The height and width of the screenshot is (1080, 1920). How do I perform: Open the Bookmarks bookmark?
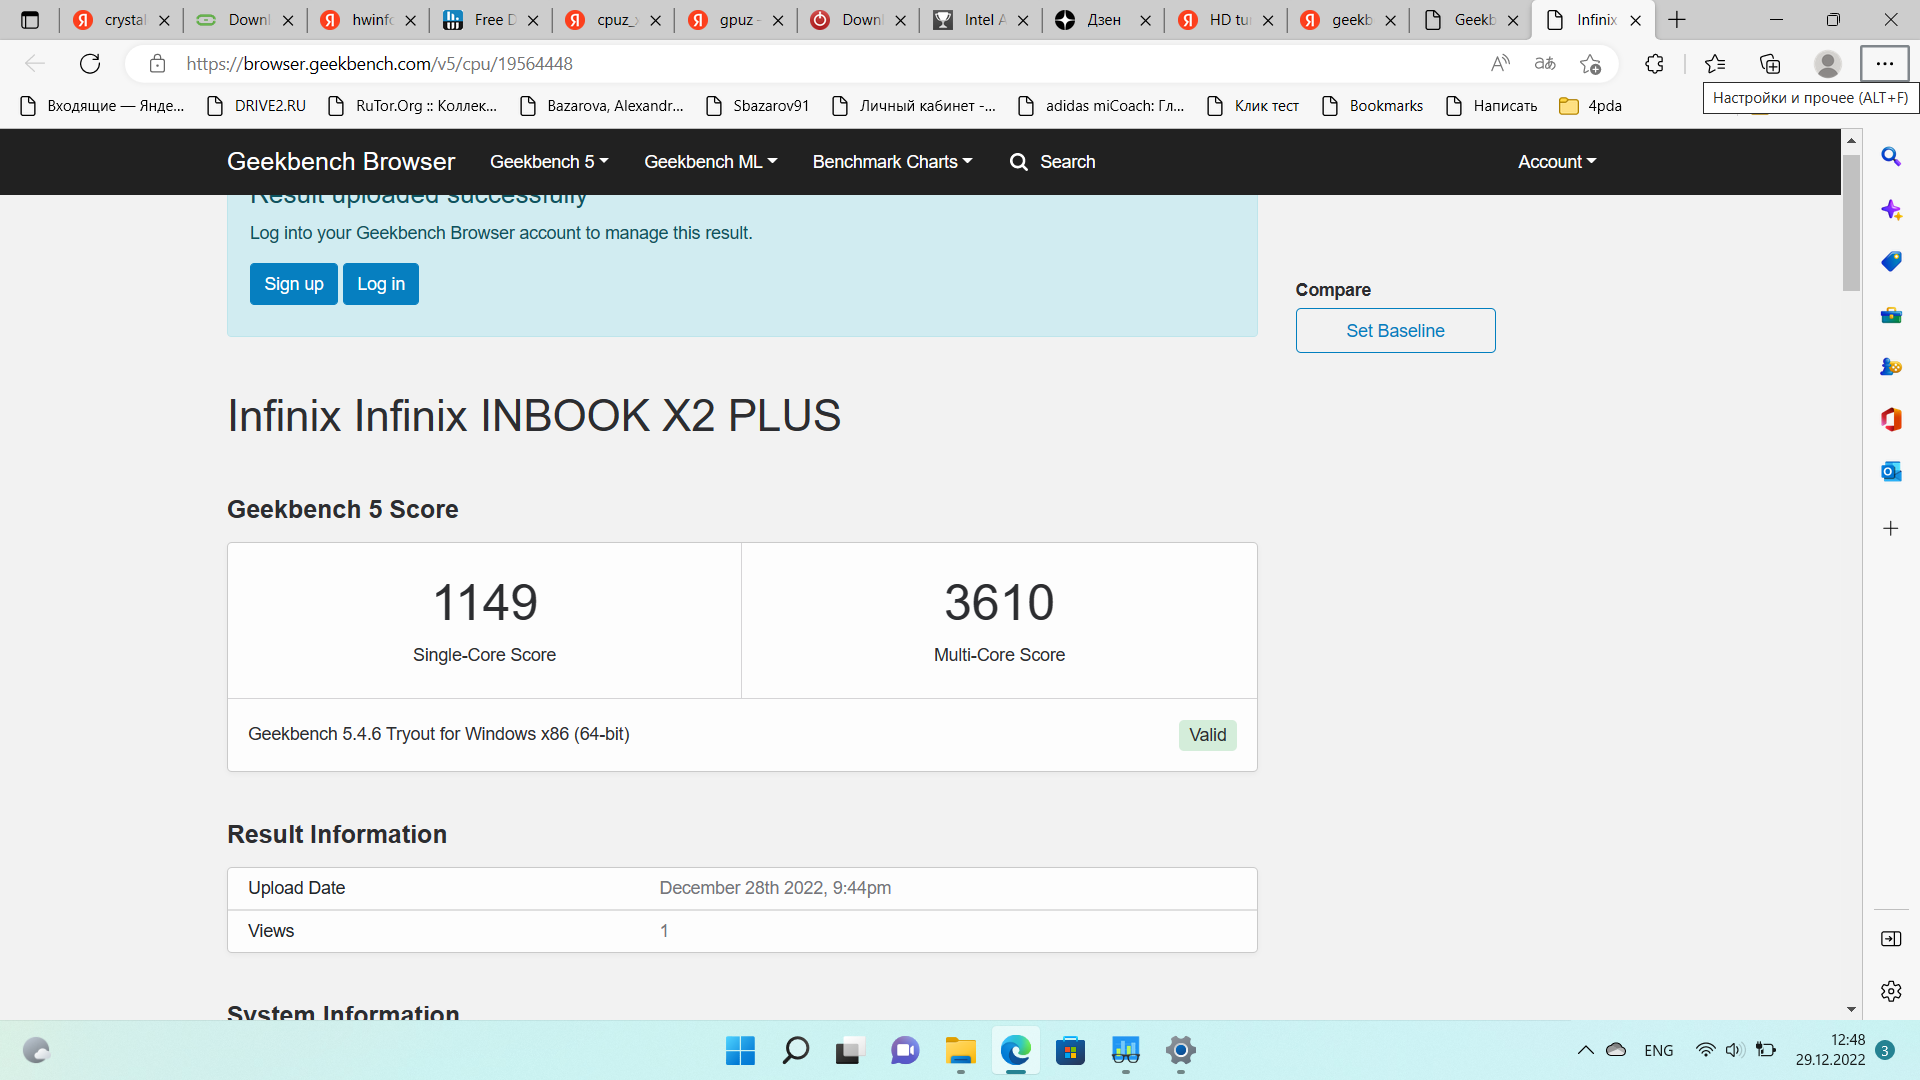(1372, 106)
